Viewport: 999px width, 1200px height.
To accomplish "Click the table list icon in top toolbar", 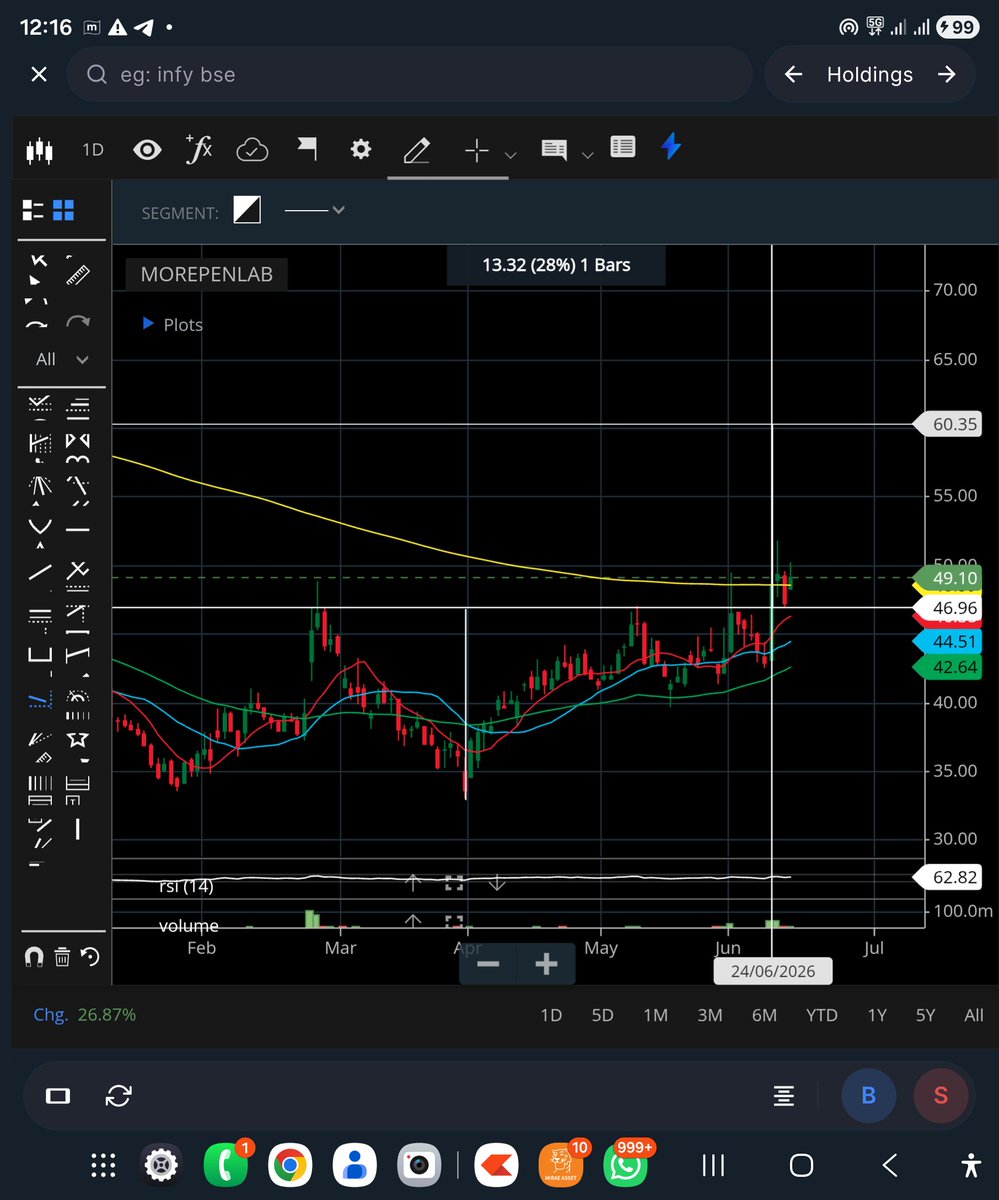I will coord(622,148).
